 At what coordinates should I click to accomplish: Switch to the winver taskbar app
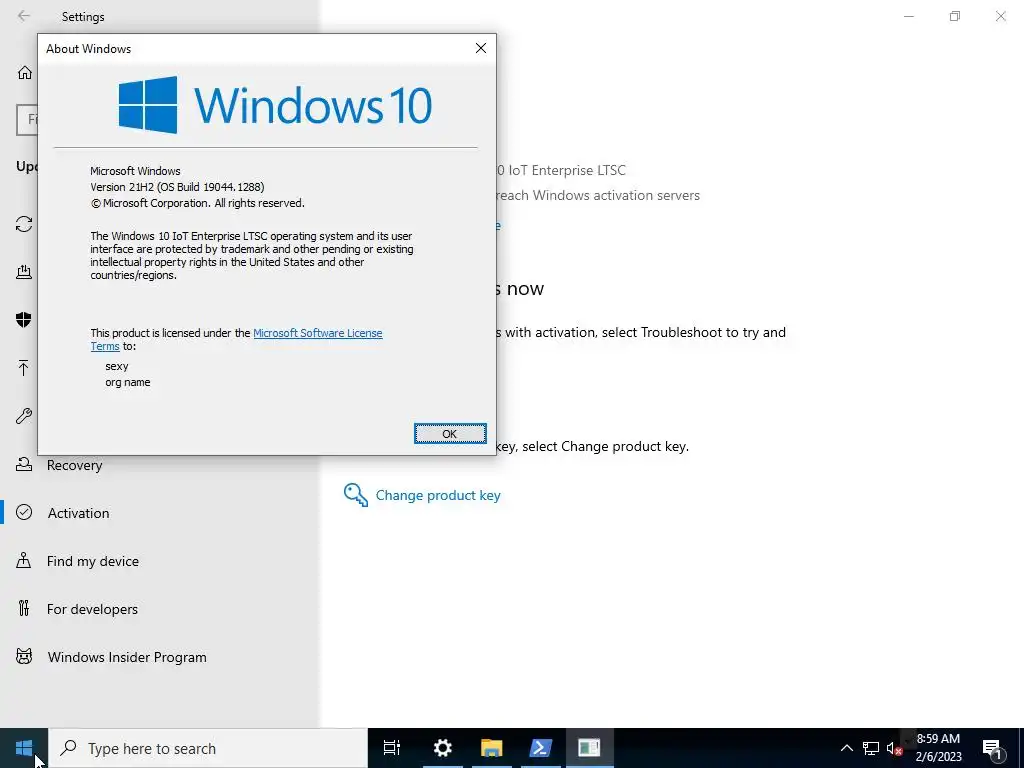[590, 748]
